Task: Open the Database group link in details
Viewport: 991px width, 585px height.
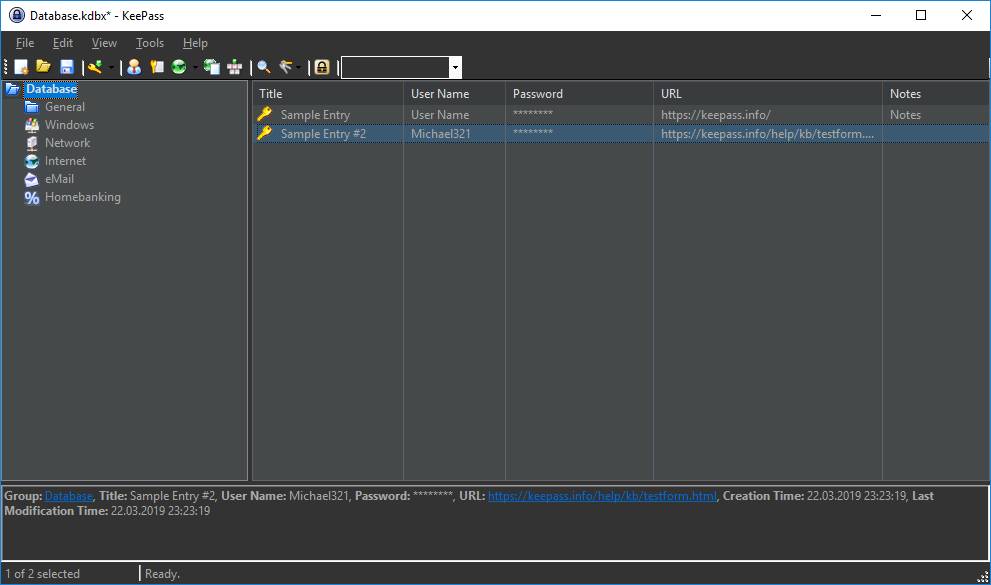Action: [x=69, y=496]
